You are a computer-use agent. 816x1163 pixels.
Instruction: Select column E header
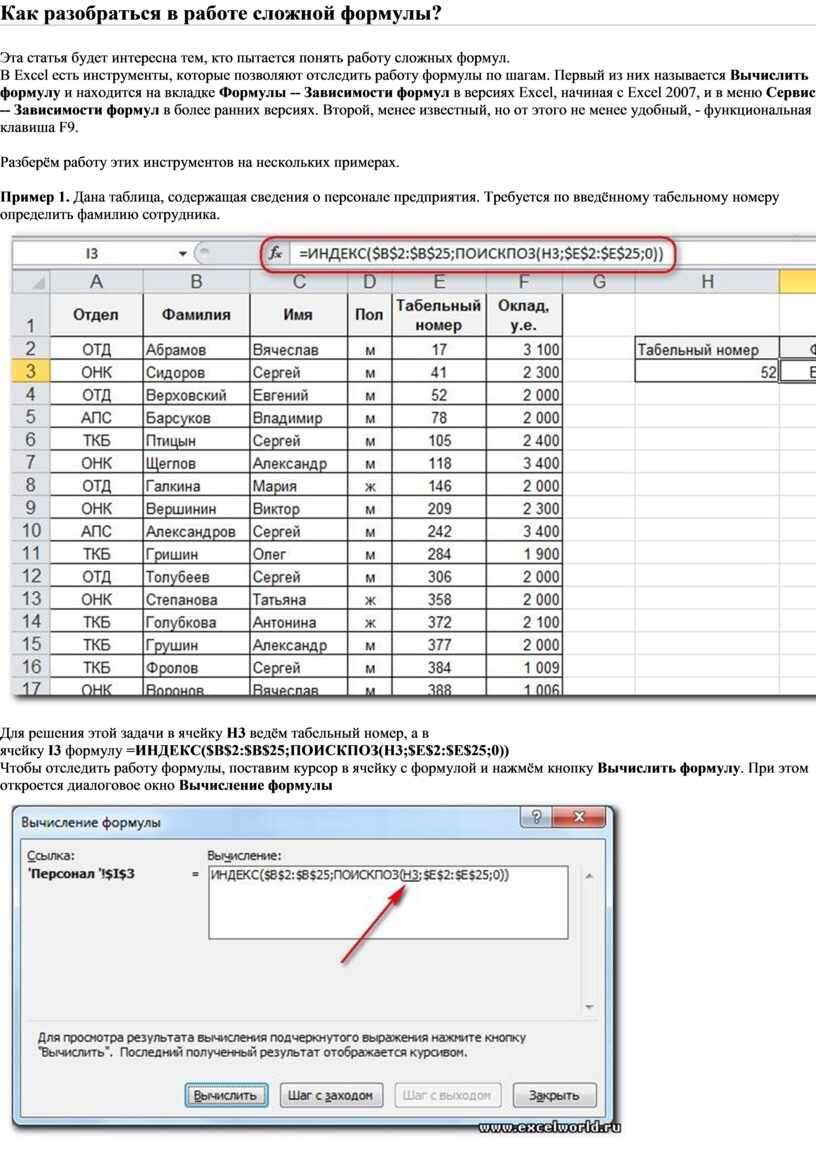[439, 282]
